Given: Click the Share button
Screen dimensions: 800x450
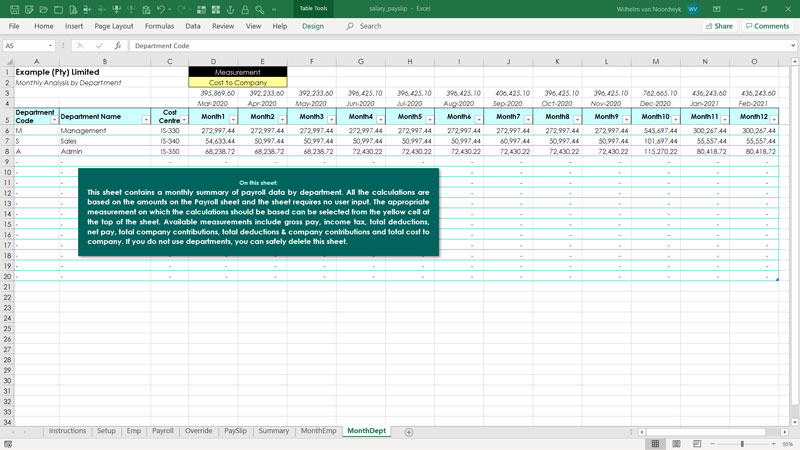Looking at the screenshot, I should click(x=719, y=26).
